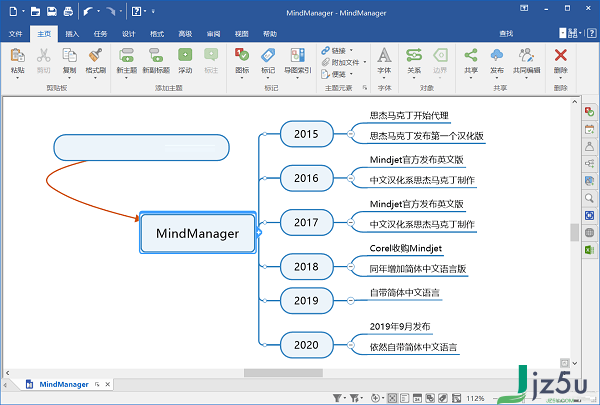This screenshot has height=405, width=600.
Task: Collapse the 2020 branch subtopics
Action: pyautogui.click(x=351, y=345)
